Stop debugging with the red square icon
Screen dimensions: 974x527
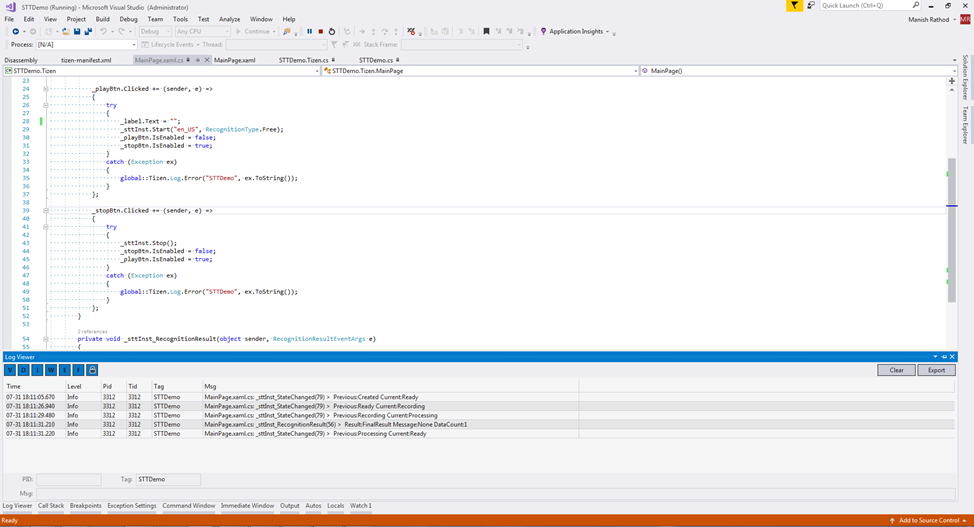coord(320,31)
